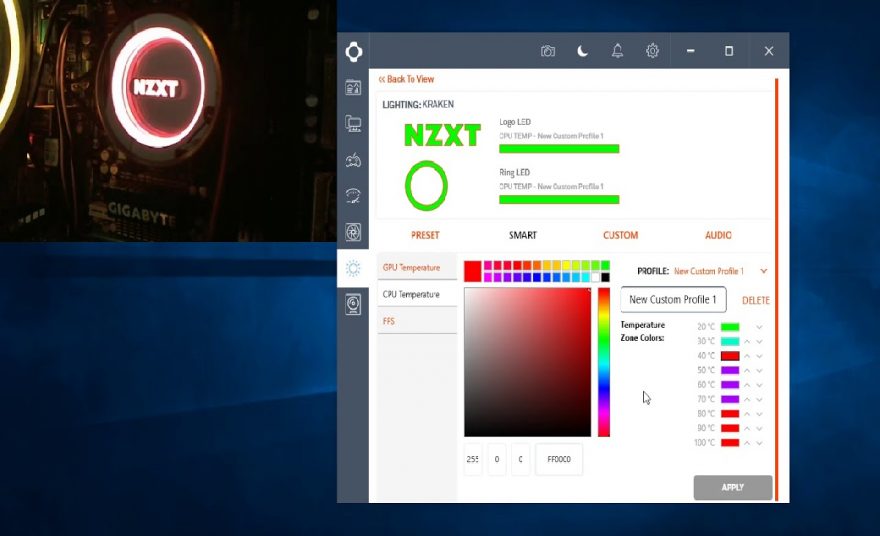Image resolution: width=880 pixels, height=536 pixels.
Task: Pick the large red current color swatch
Action: pyautogui.click(x=473, y=271)
